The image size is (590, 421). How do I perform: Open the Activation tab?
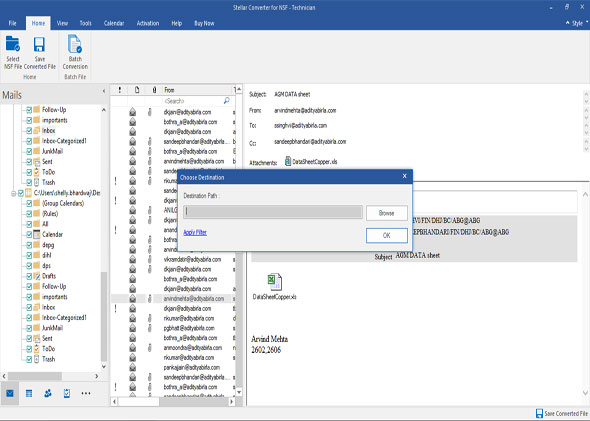[x=148, y=23]
